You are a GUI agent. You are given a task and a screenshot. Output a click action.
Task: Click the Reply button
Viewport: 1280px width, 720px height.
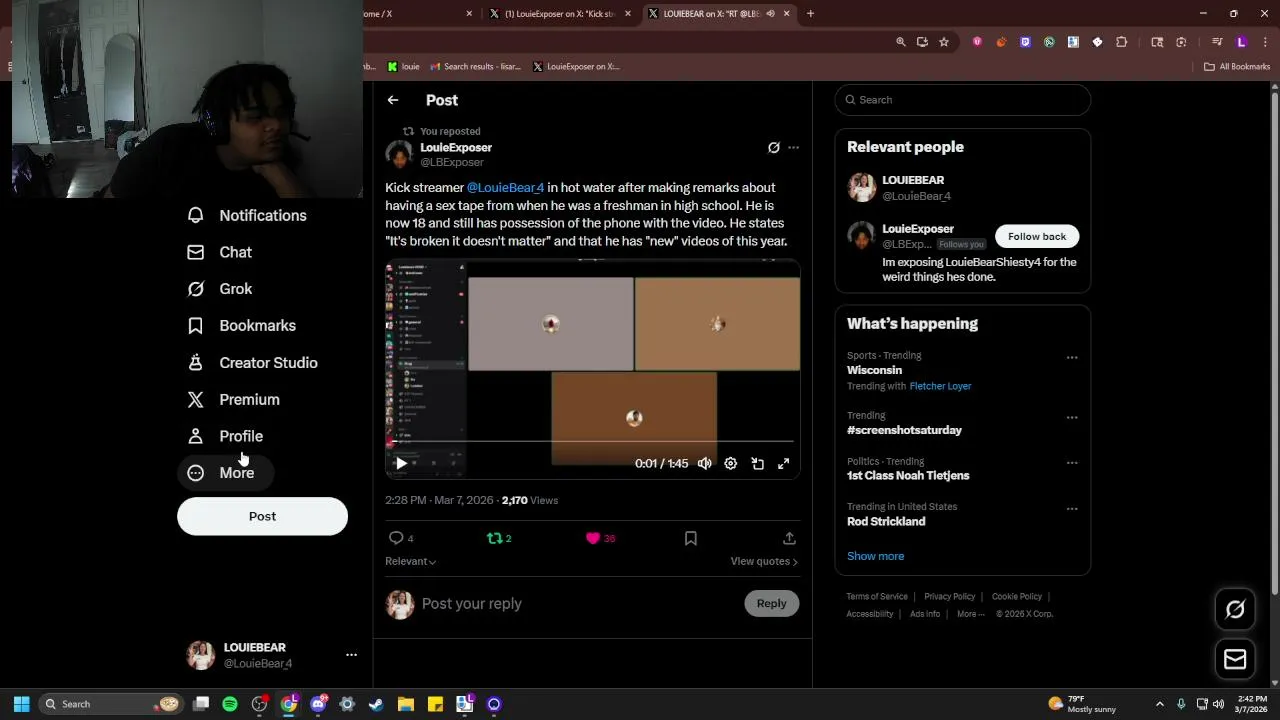coord(771,603)
